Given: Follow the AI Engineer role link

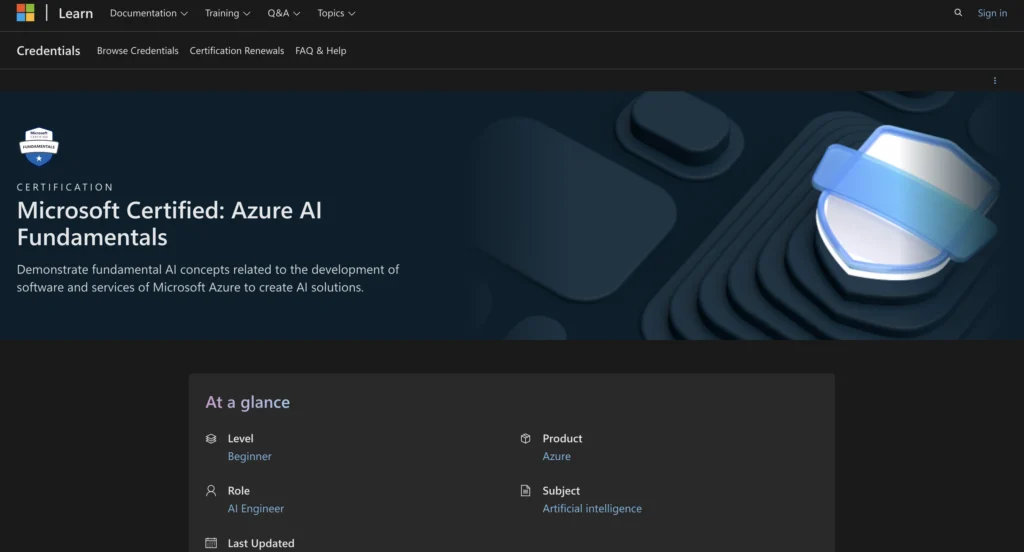Looking at the screenshot, I should [x=255, y=508].
